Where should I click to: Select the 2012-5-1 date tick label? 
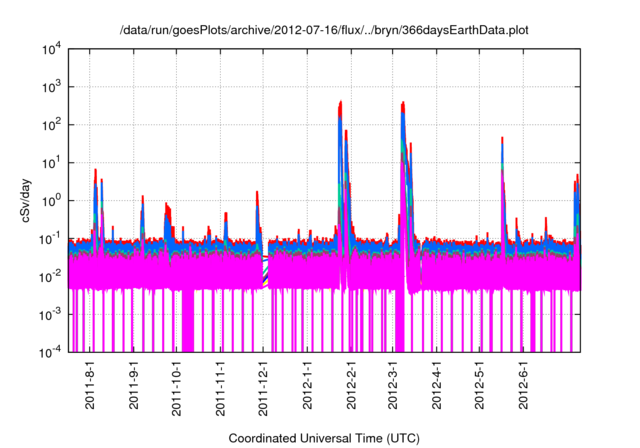(x=480, y=385)
